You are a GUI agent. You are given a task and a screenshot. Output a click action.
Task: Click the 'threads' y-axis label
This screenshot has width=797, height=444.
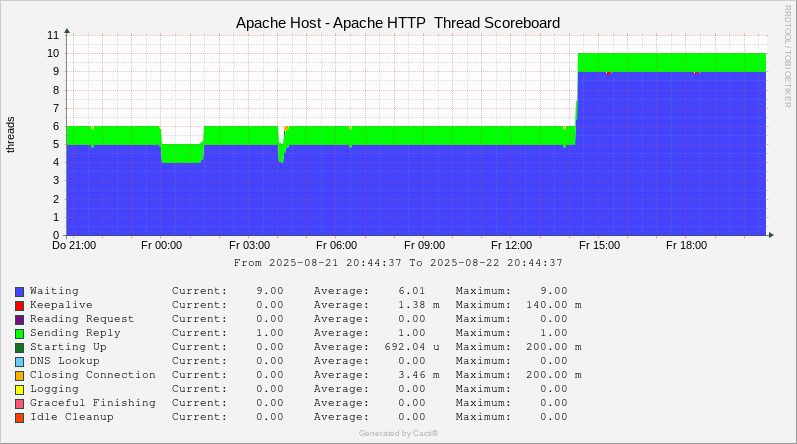click(11, 135)
